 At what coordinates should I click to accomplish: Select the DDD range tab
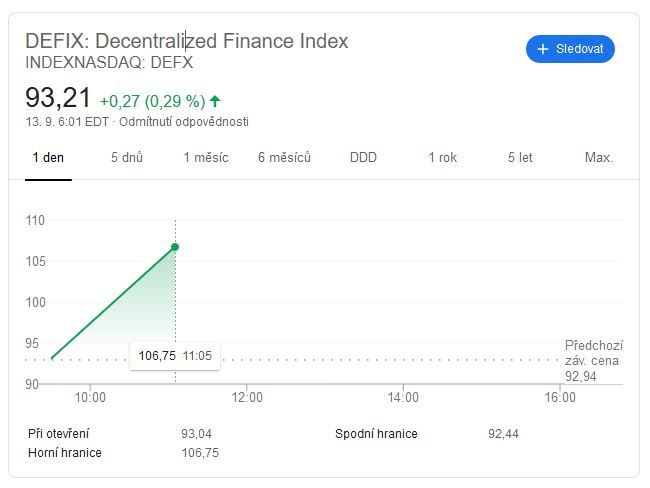pyautogui.click(x=363, y=158)
